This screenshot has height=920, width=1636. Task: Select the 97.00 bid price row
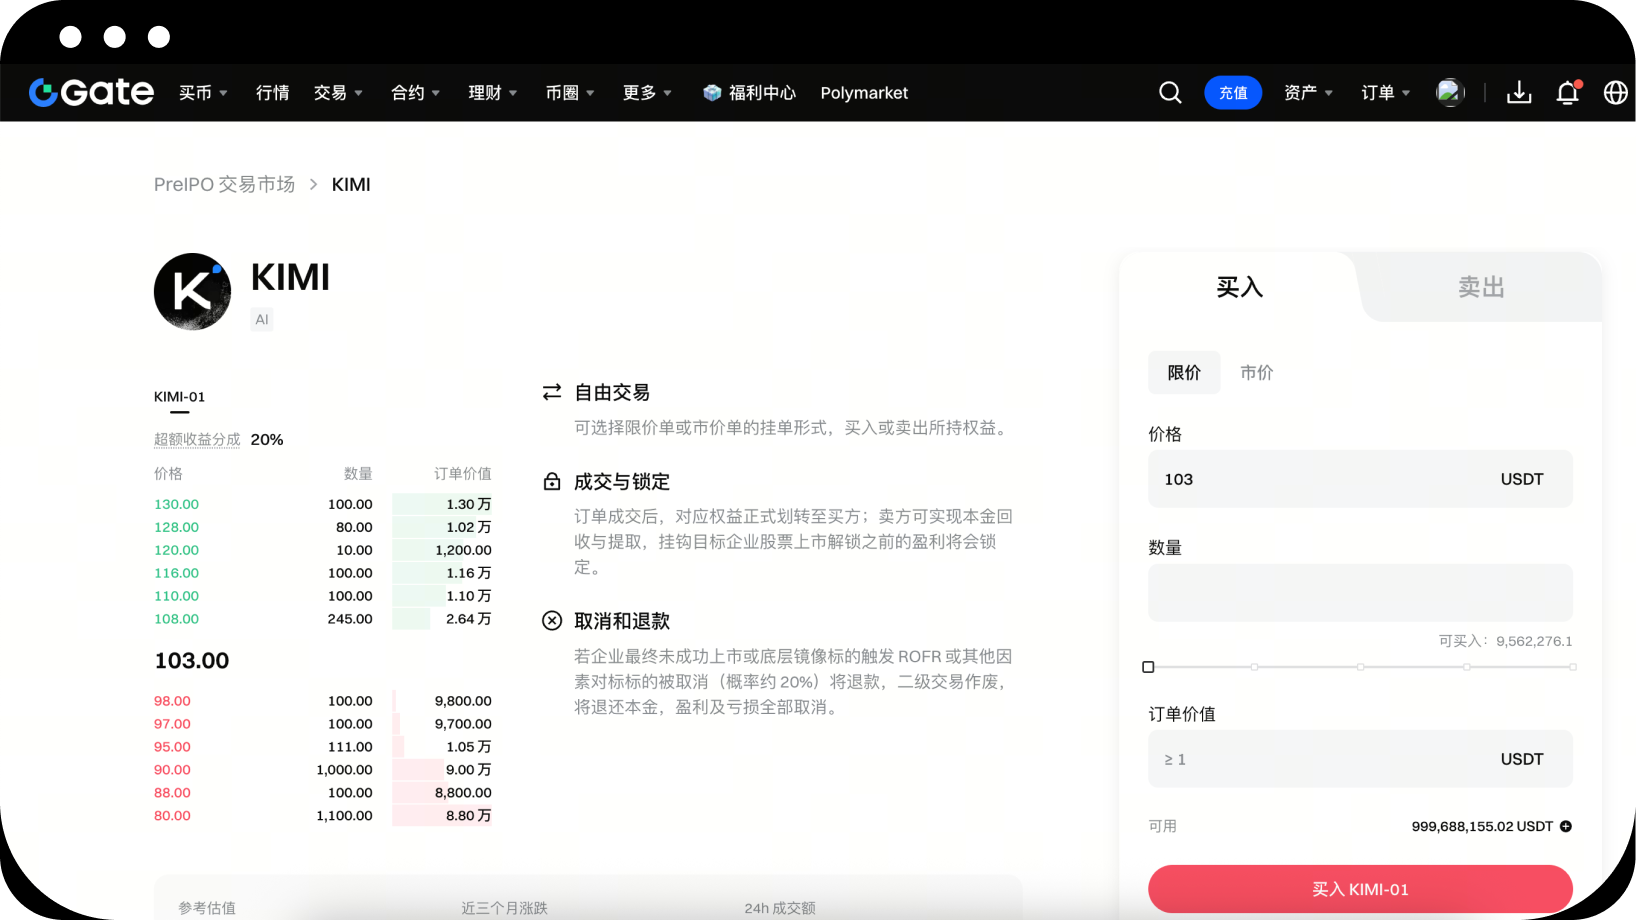[x=323, y=724]
